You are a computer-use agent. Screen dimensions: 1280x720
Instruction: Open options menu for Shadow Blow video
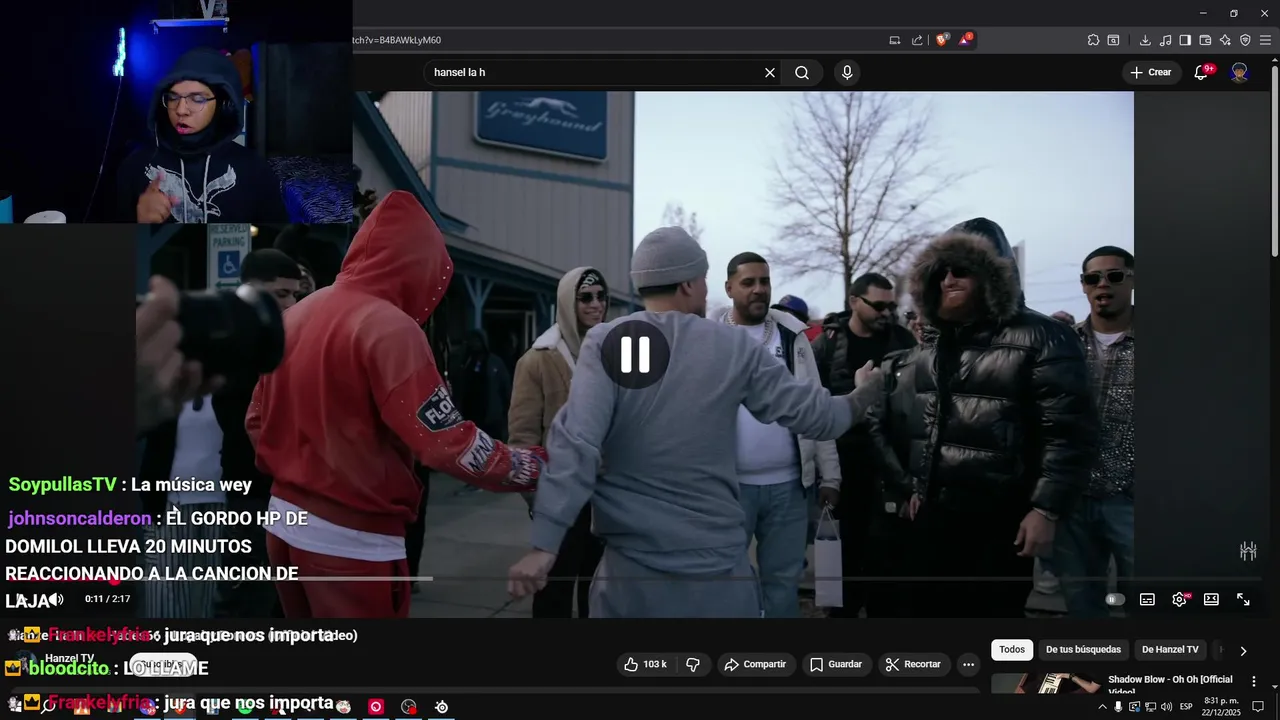(x=1254, y=681)
